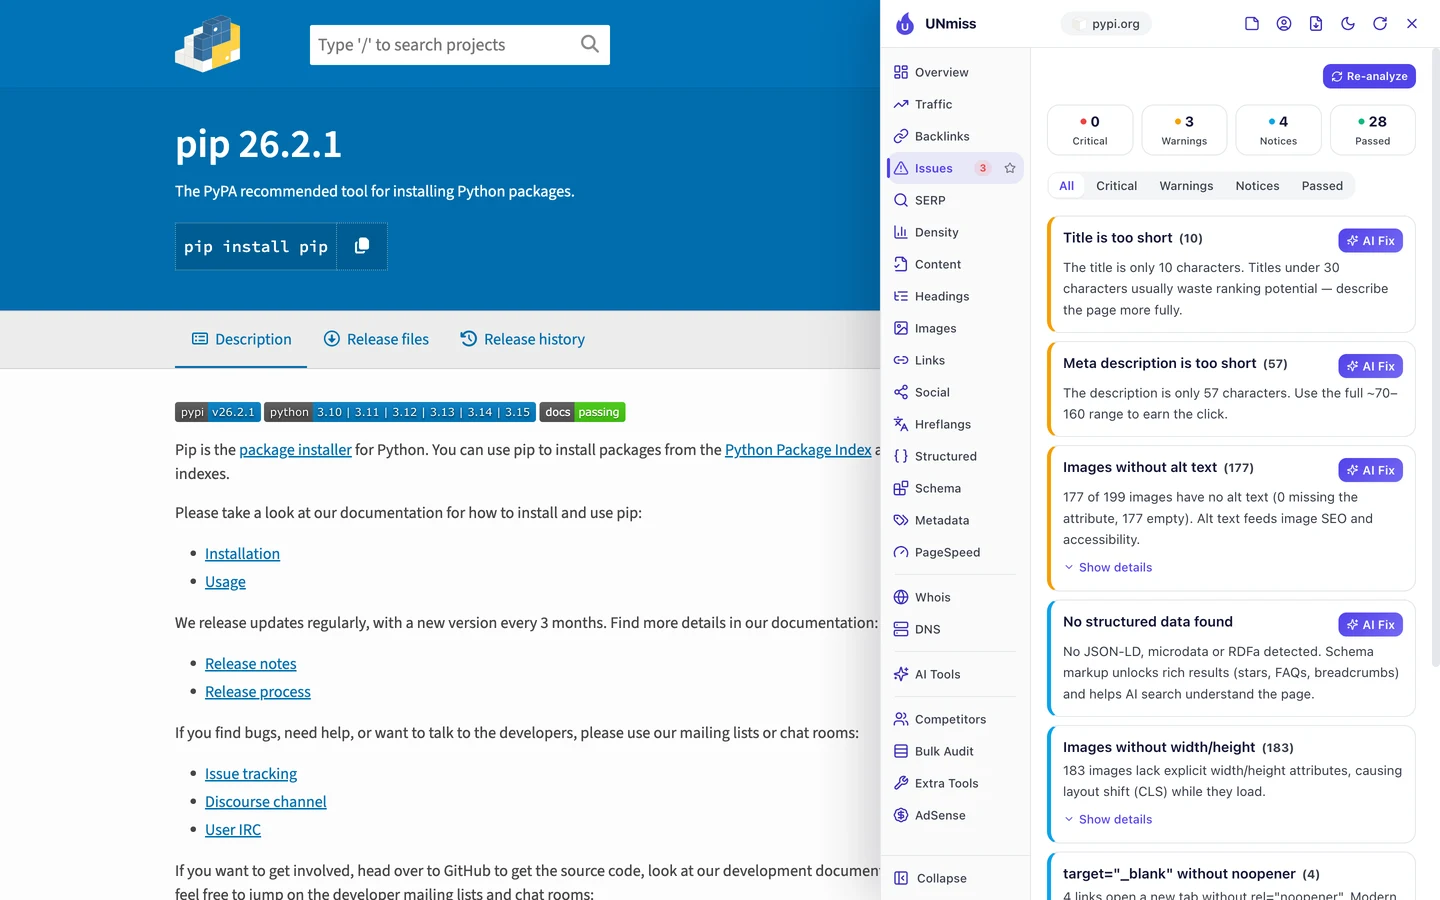Switch to the All filter tab
Viewport: 1440px width, 900px height.
(1067, 186)
